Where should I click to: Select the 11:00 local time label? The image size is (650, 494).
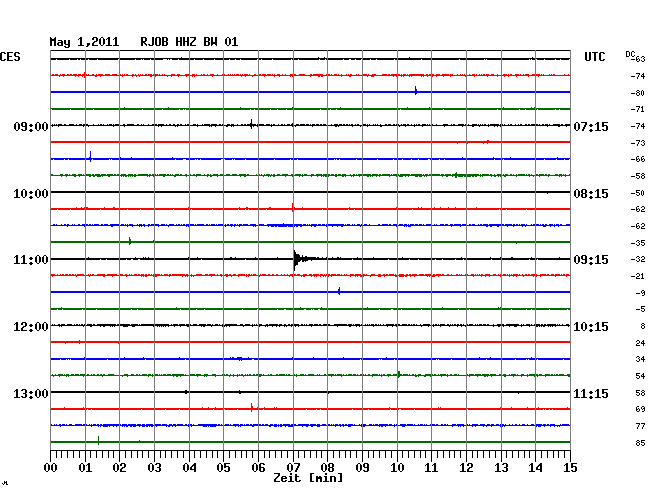(31, 260)
